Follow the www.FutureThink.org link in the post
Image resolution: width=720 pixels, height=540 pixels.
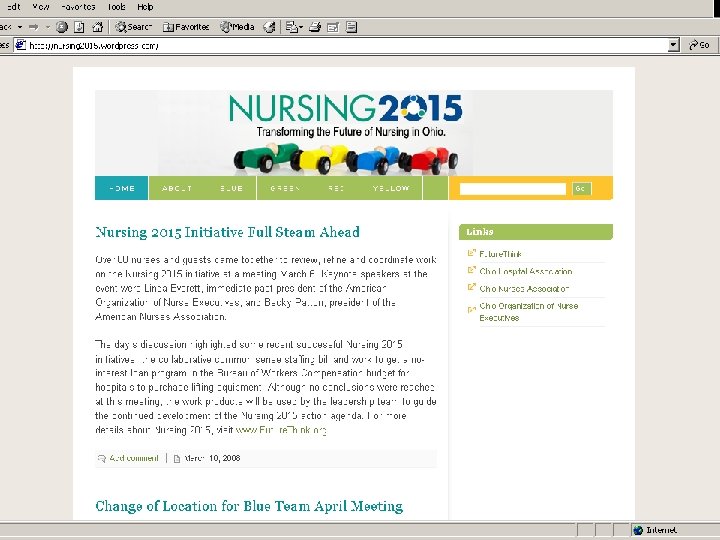coord(281,430)
